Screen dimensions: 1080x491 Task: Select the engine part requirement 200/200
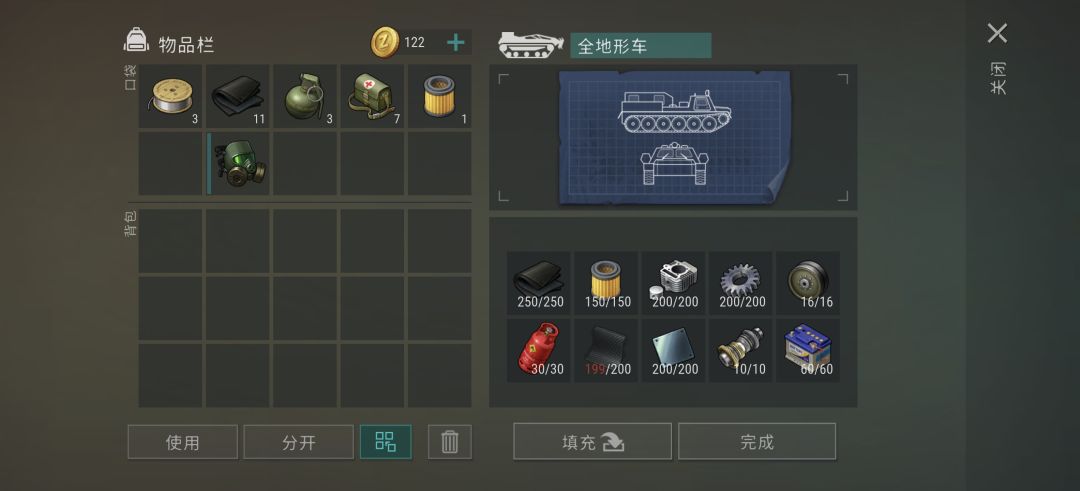pos(673,283)
